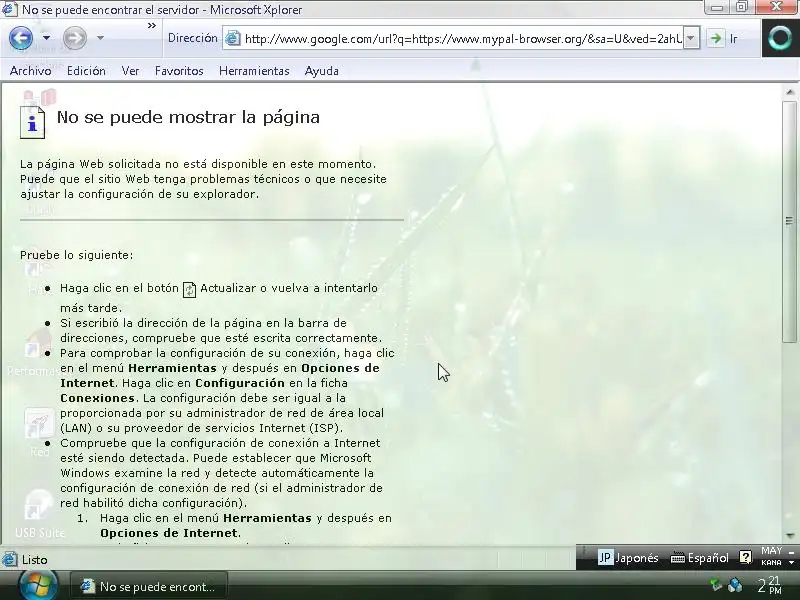Click the status bar Listo page icon
This screenshot has height=600, width=800.
pos(9,560)
